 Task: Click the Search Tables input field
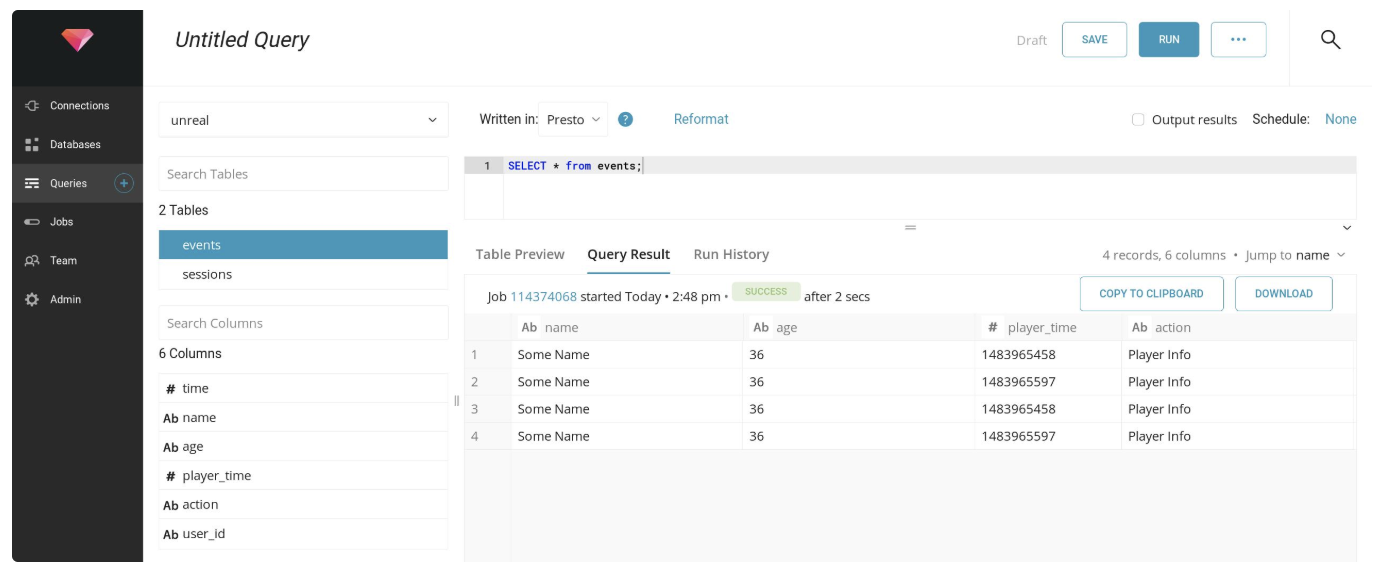point(303,174)
